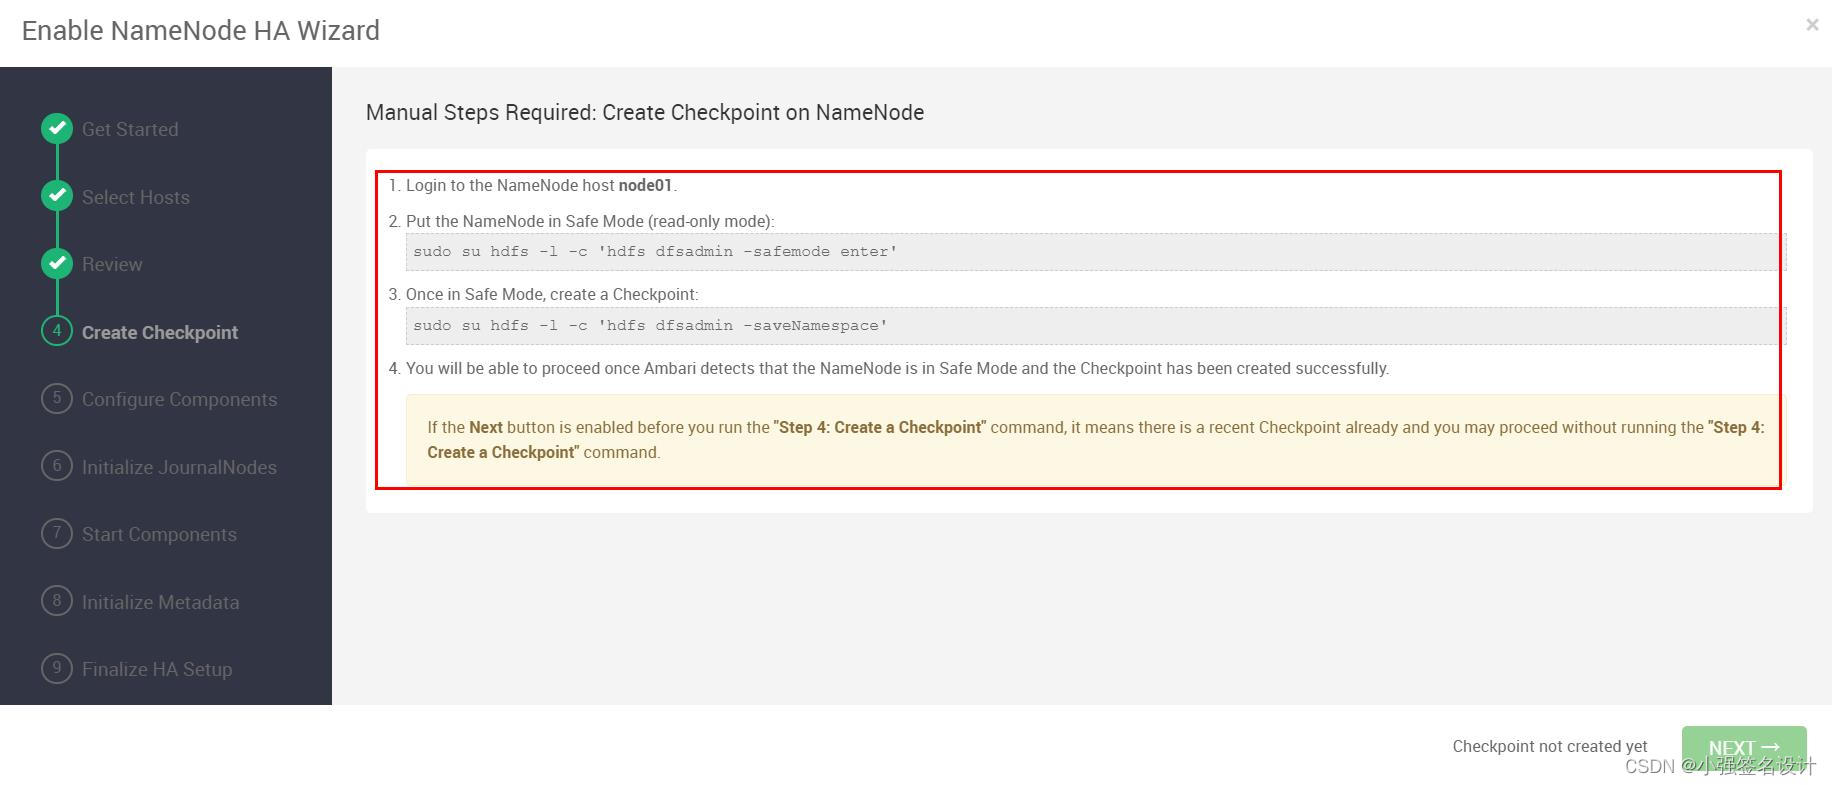
Task: Open the Get Started step
Action: [x=130, y=129]
